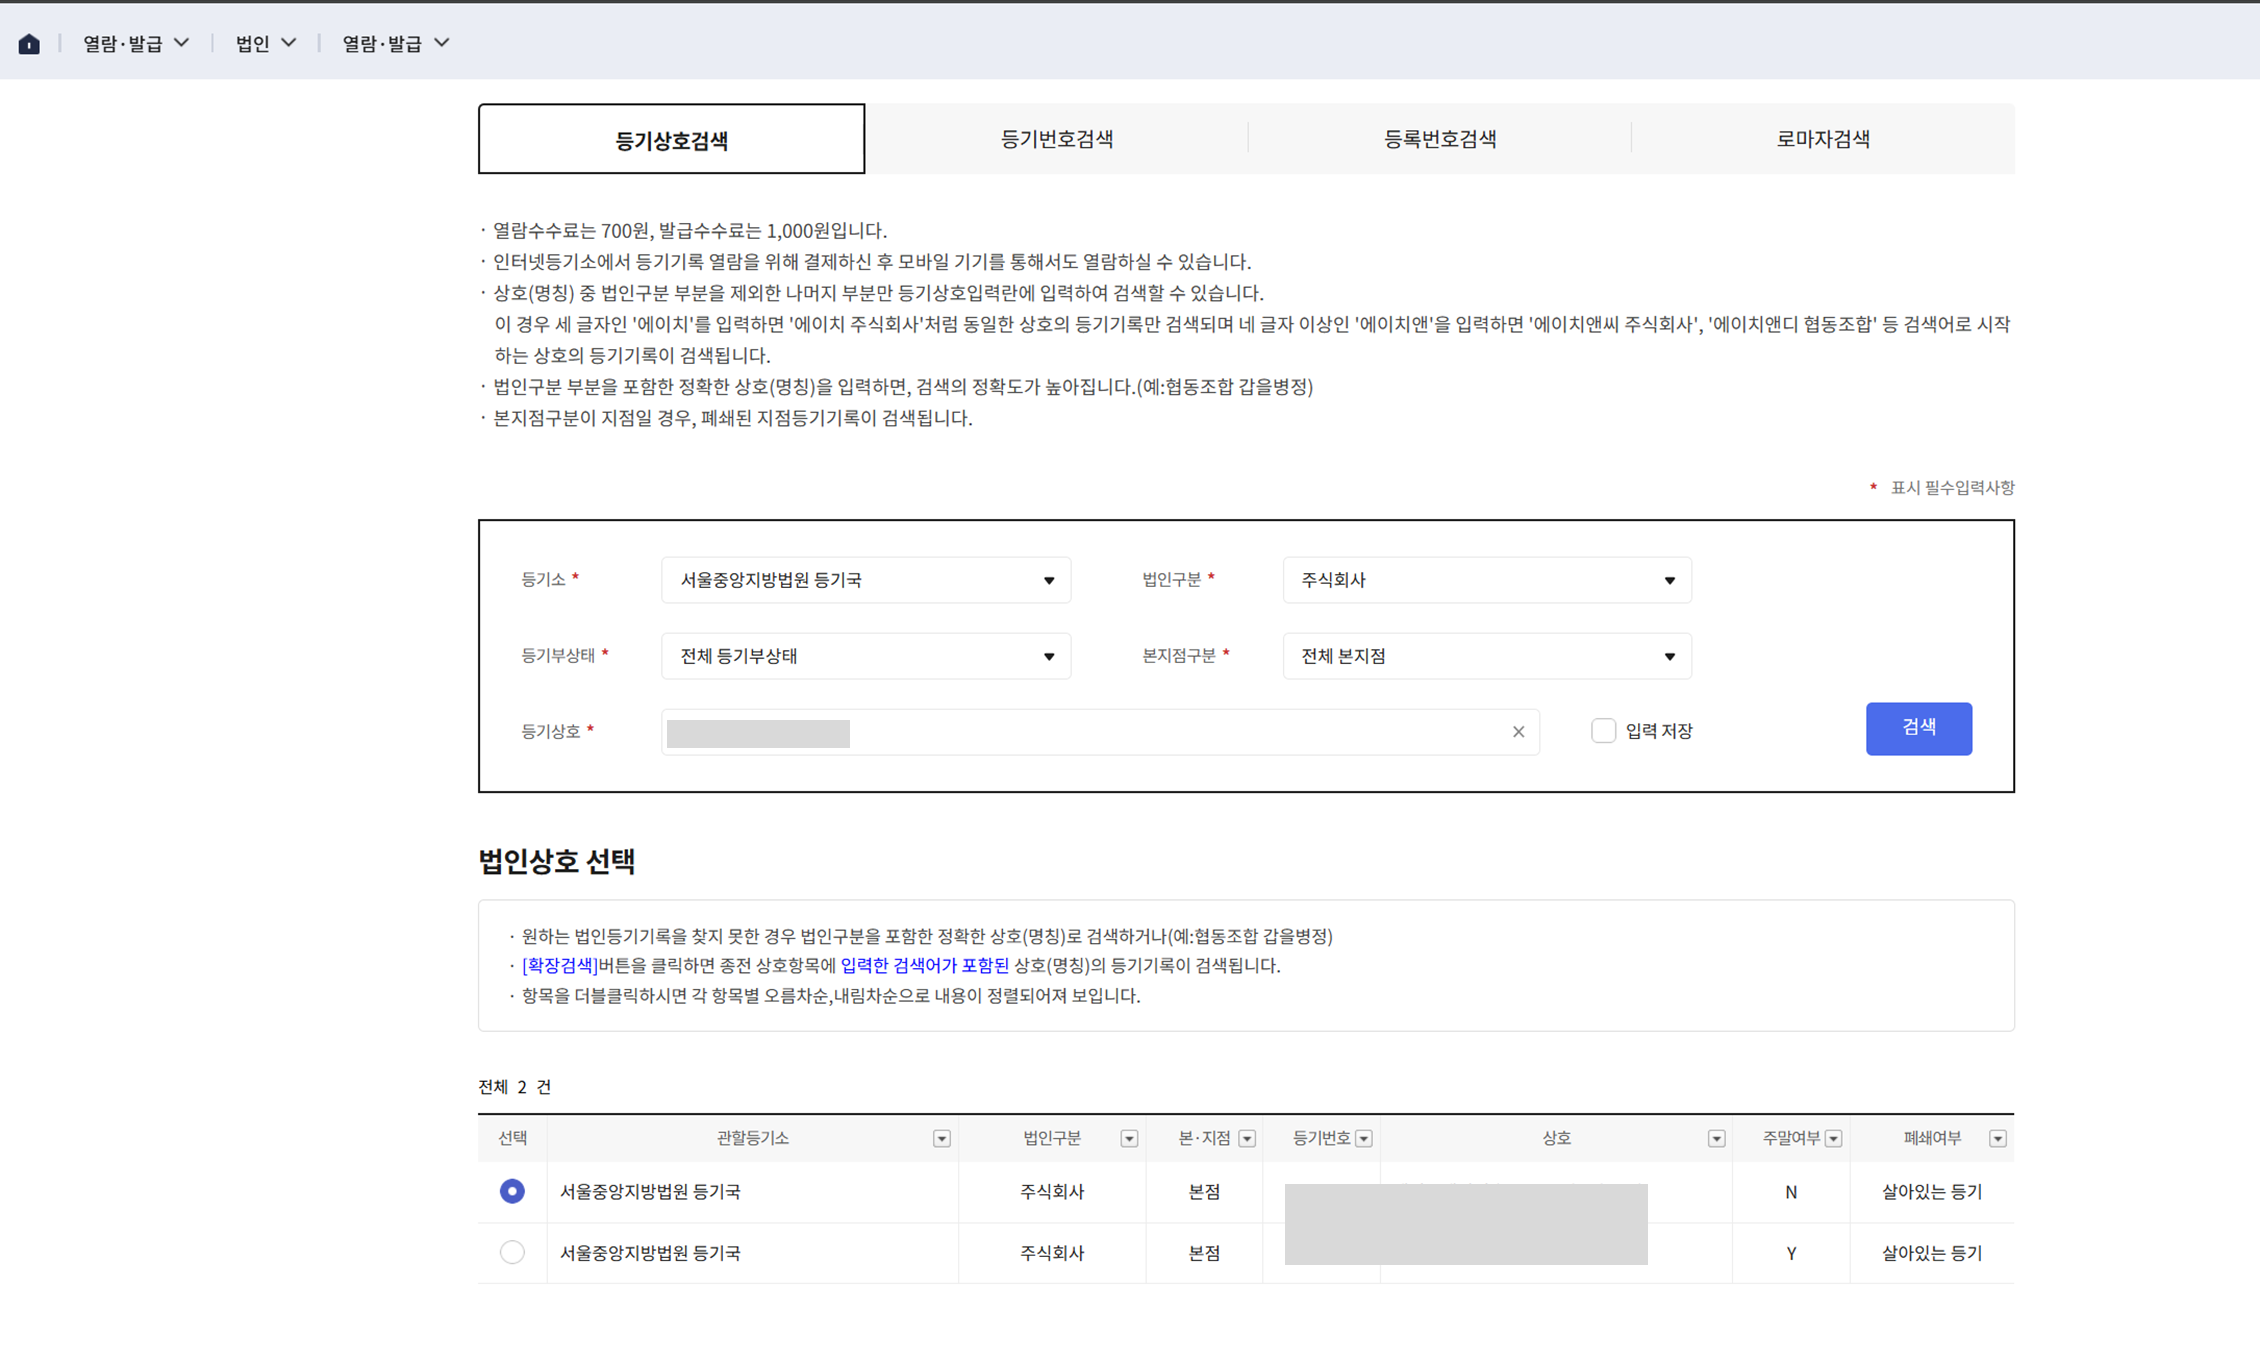Image resolution: width=2260 pixels, height=1360 pixels.
Task: Select the first result row radio button
Action: 512,1191
